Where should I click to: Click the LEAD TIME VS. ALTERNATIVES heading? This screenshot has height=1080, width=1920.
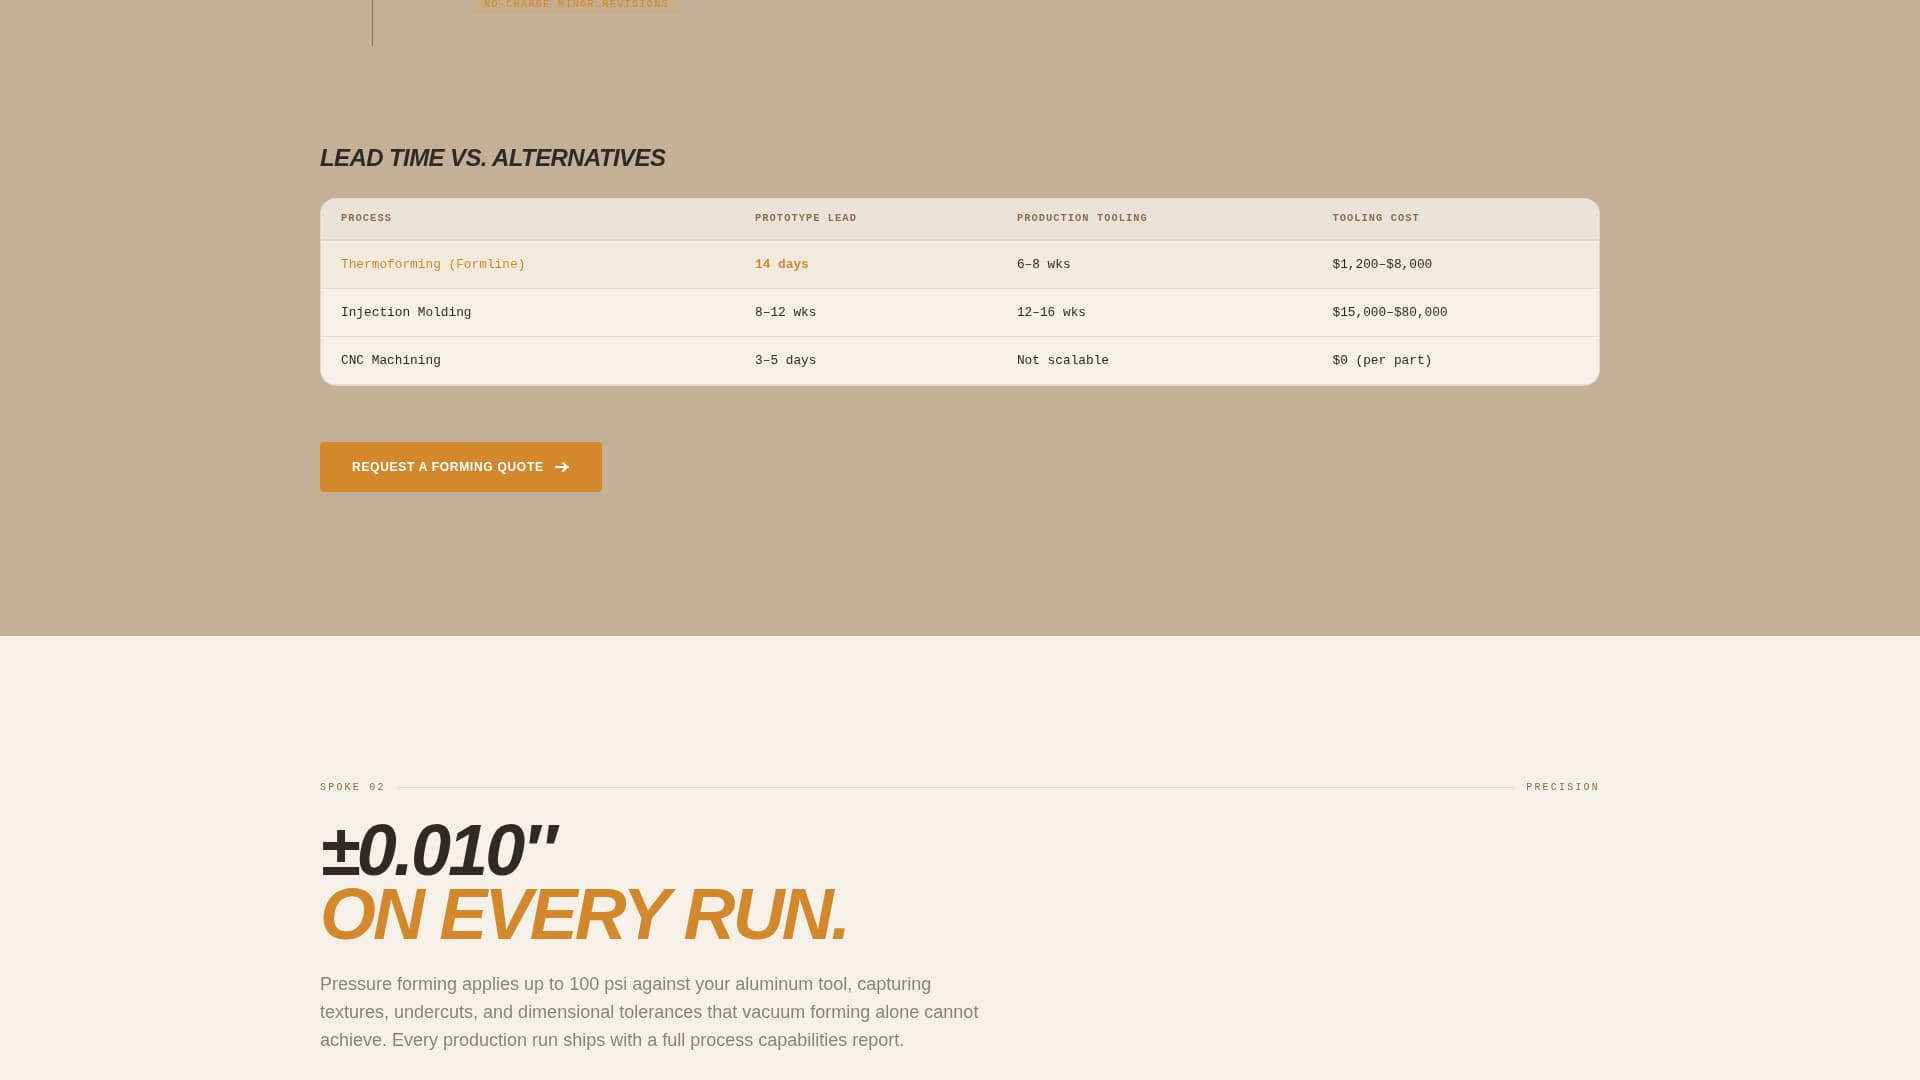[x=492, y=157]
